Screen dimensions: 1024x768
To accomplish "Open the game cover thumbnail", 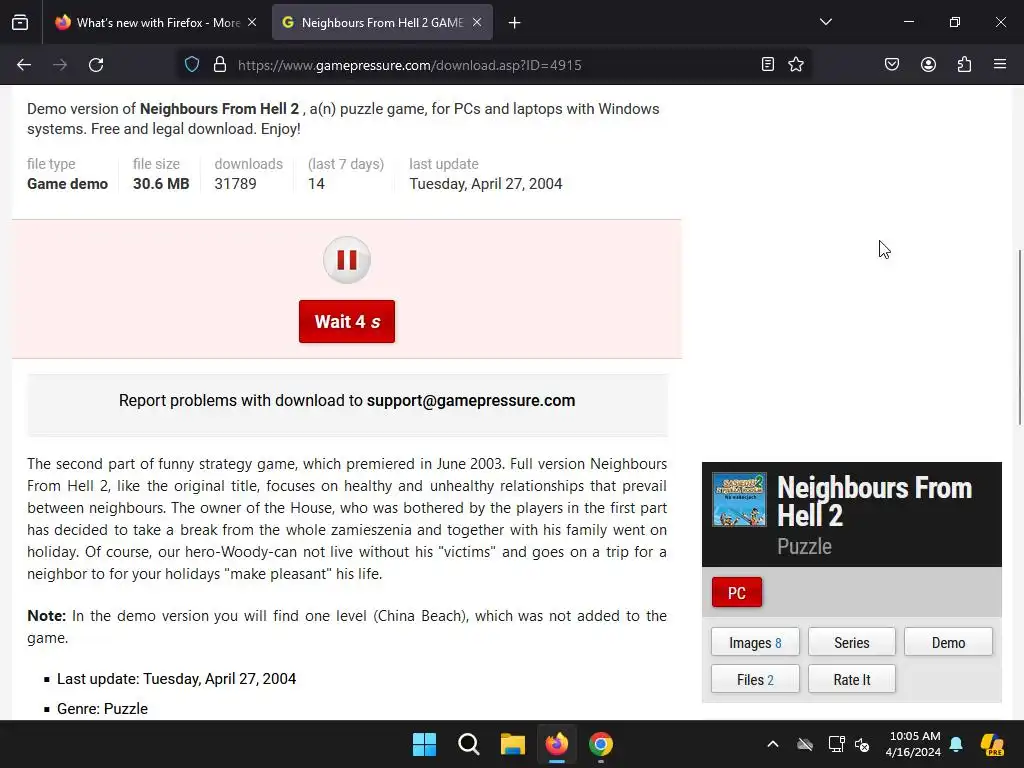I will click(739, 500).
